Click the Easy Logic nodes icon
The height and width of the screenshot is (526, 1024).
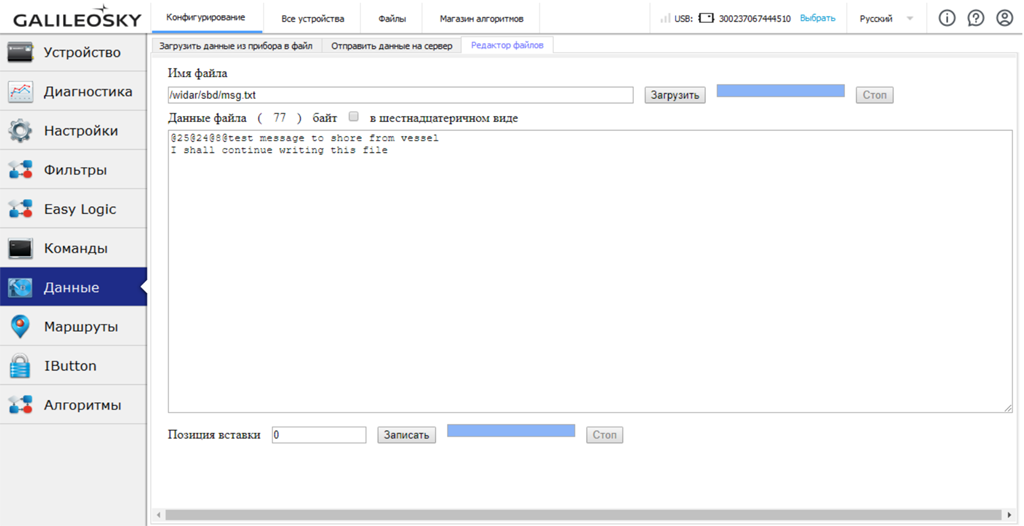20,209
